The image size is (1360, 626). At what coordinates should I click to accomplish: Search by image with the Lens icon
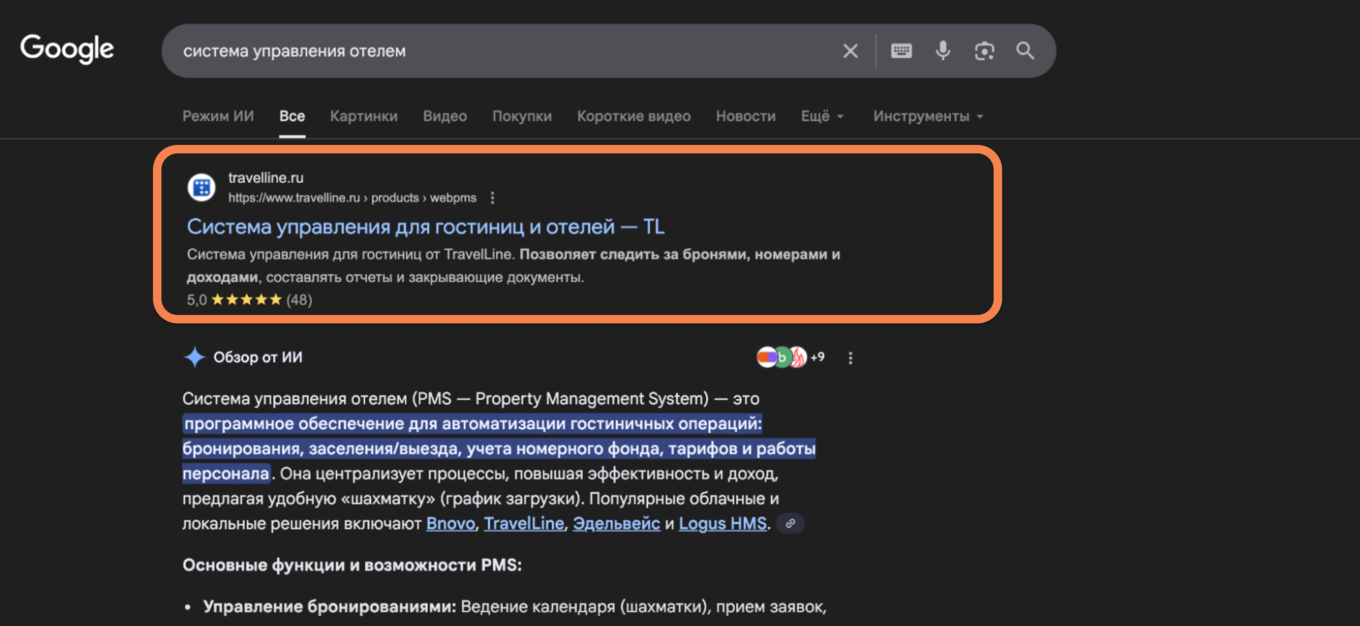coord(984,51)
